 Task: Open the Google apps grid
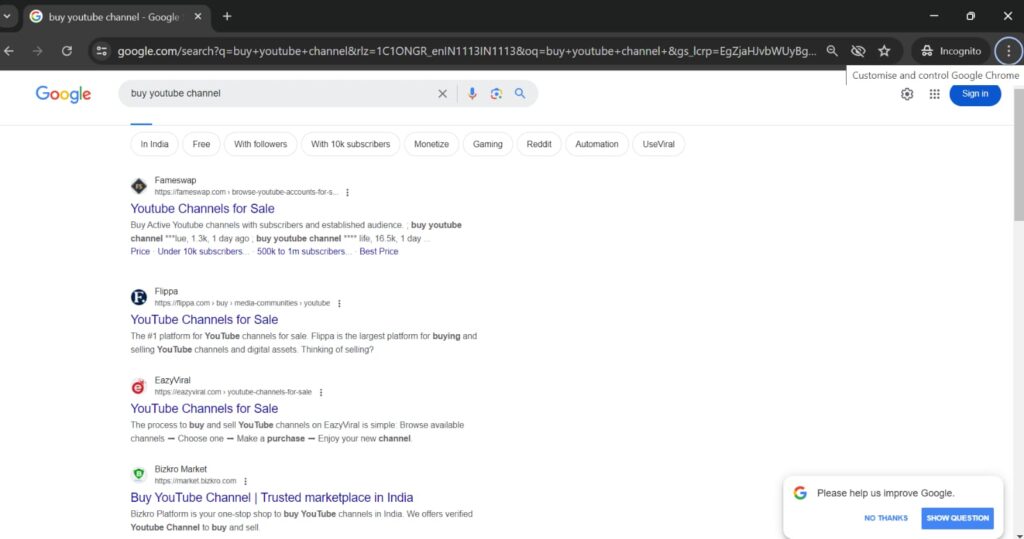pos(935,94)
